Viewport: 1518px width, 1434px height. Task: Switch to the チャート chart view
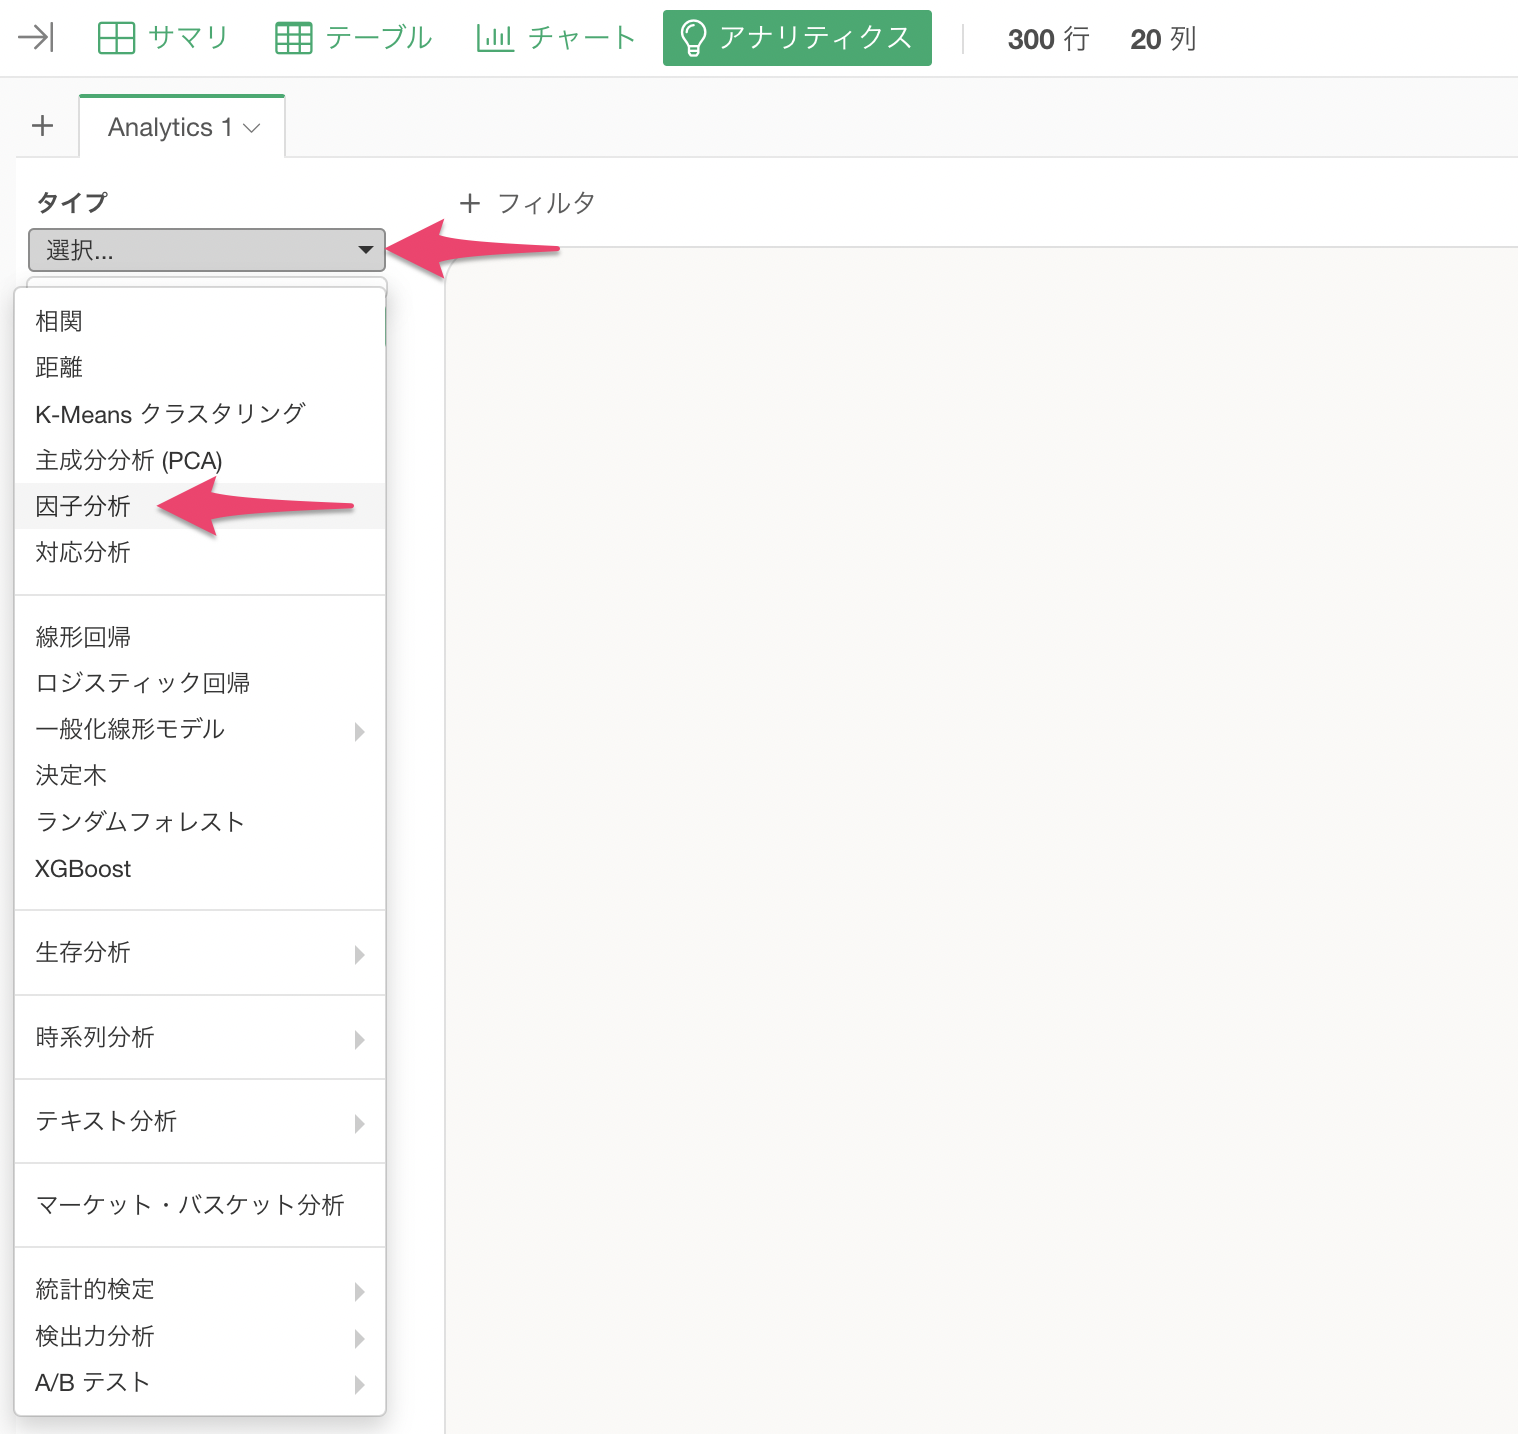pos(556,38)
